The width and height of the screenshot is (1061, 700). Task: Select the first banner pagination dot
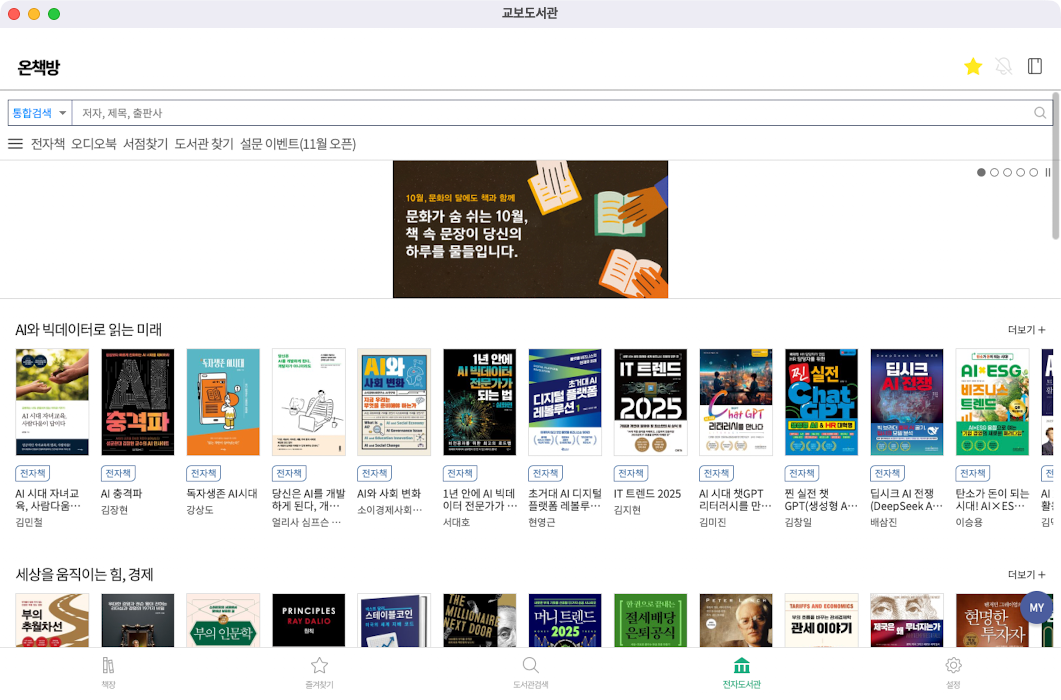tap(981, 173)
